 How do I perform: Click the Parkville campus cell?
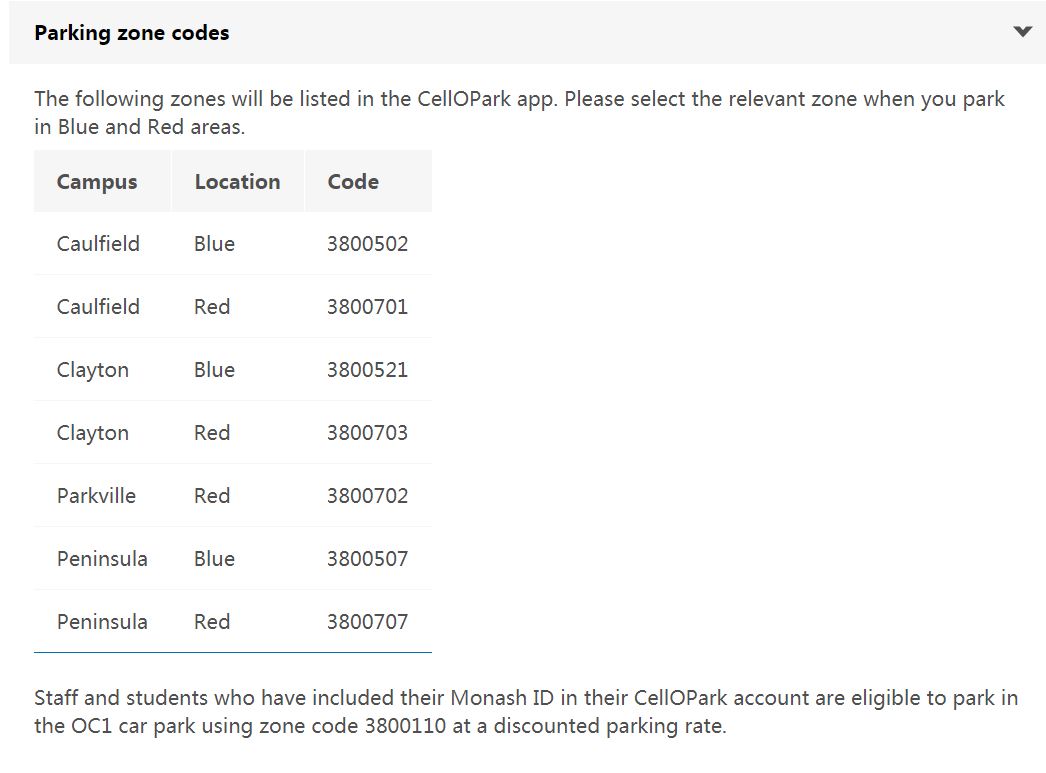[96, 496]
